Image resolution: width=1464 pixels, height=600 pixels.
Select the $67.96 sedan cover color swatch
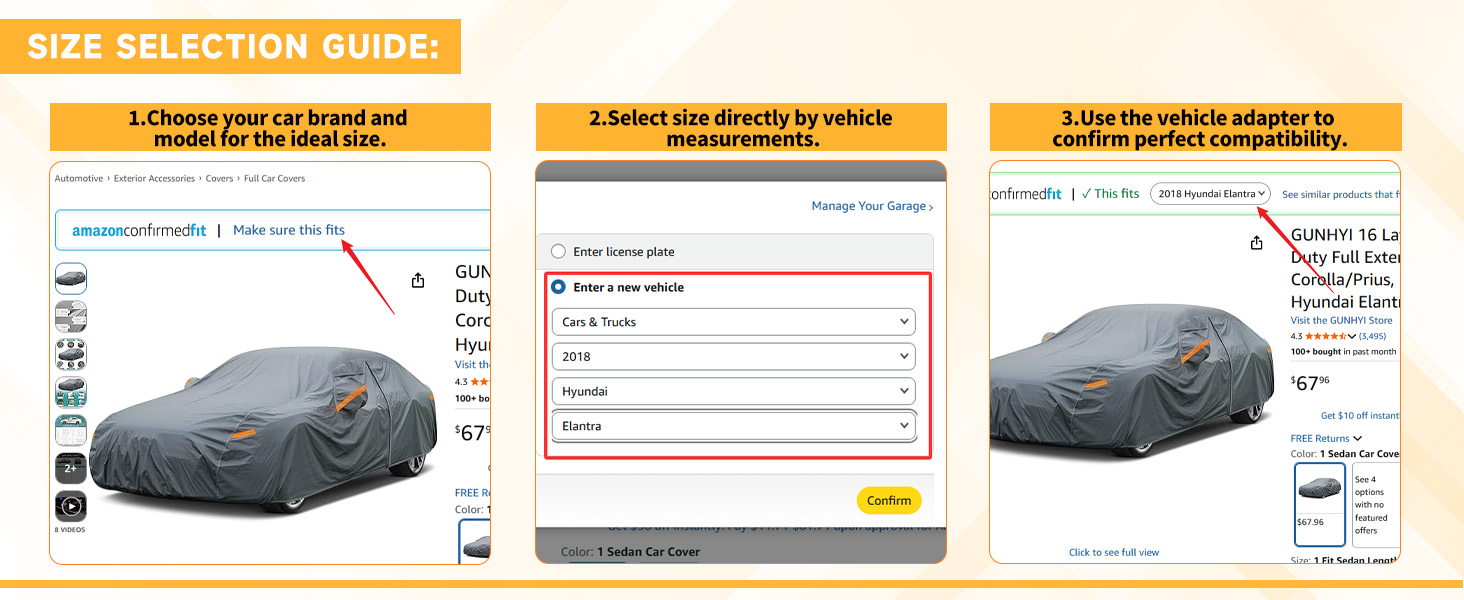(1320, 504)
